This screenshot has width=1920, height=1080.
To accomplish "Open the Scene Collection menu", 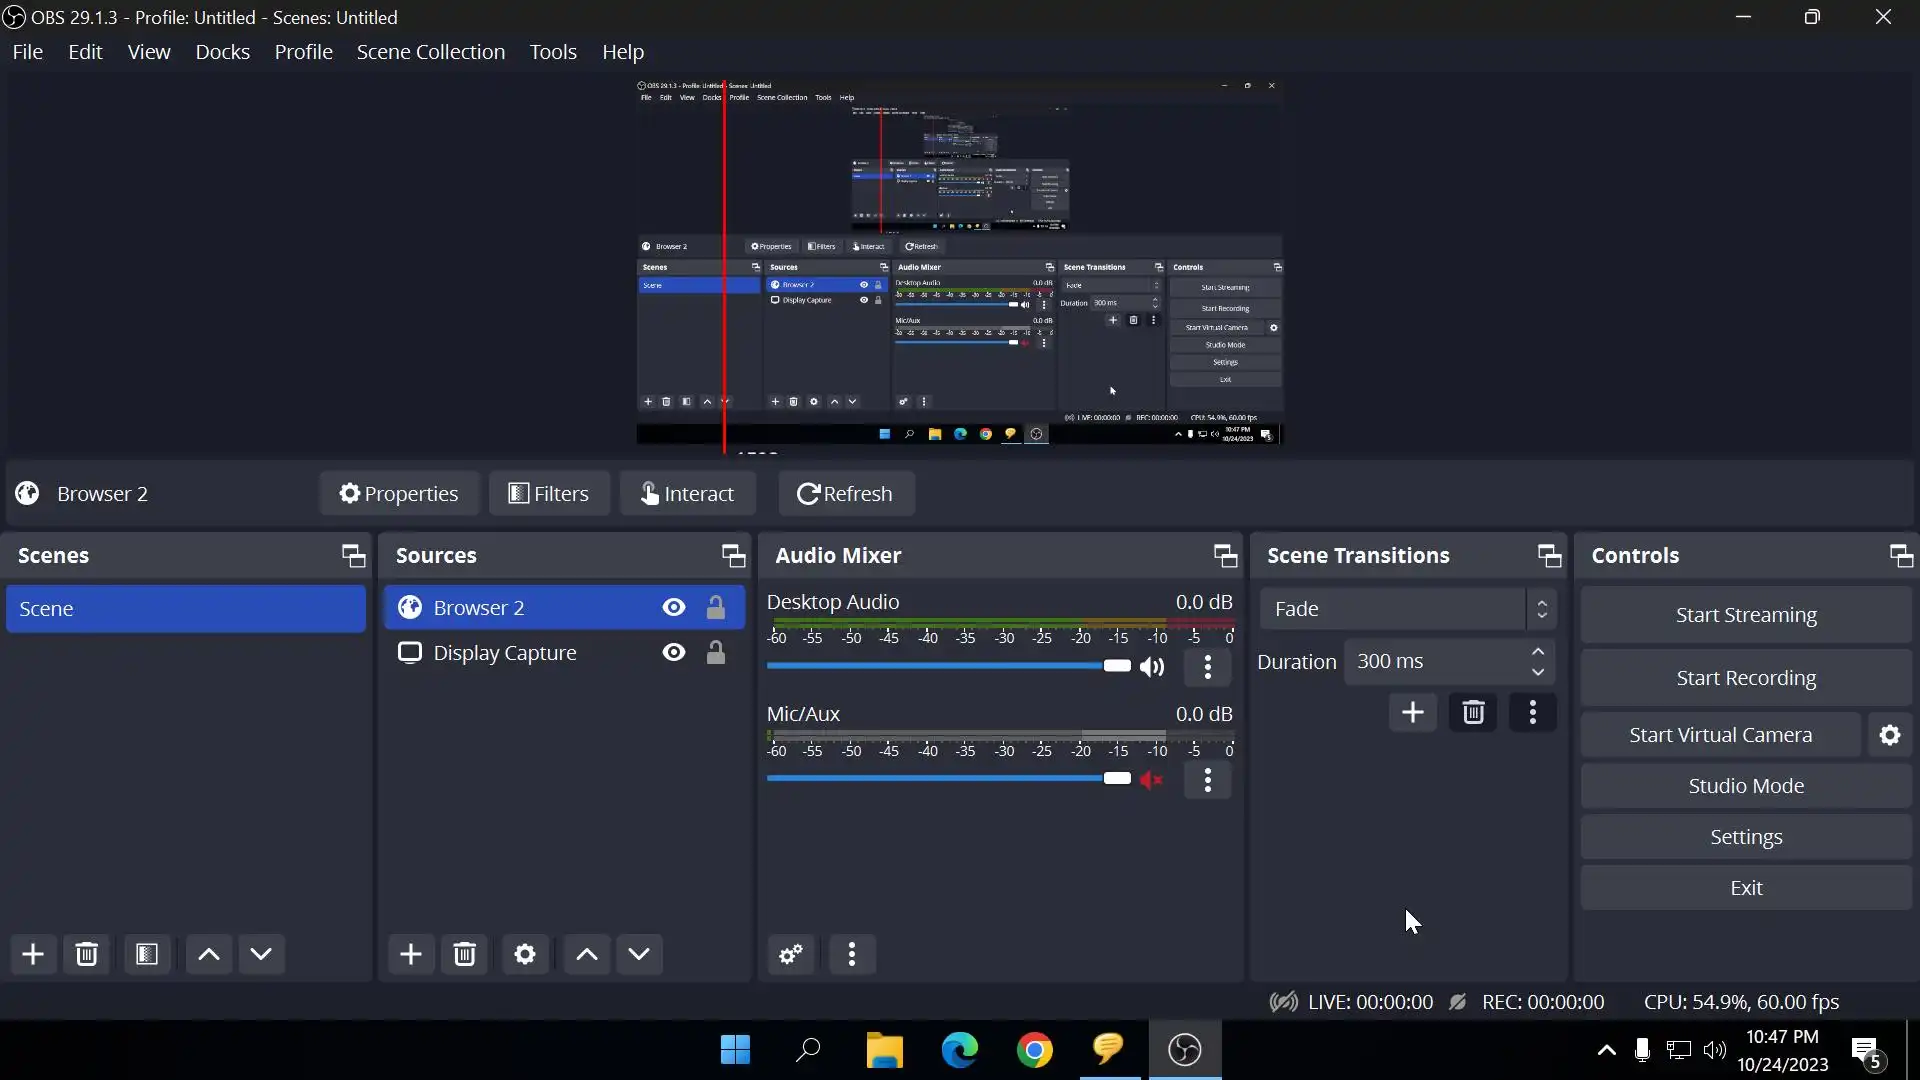I will (430, 52).
